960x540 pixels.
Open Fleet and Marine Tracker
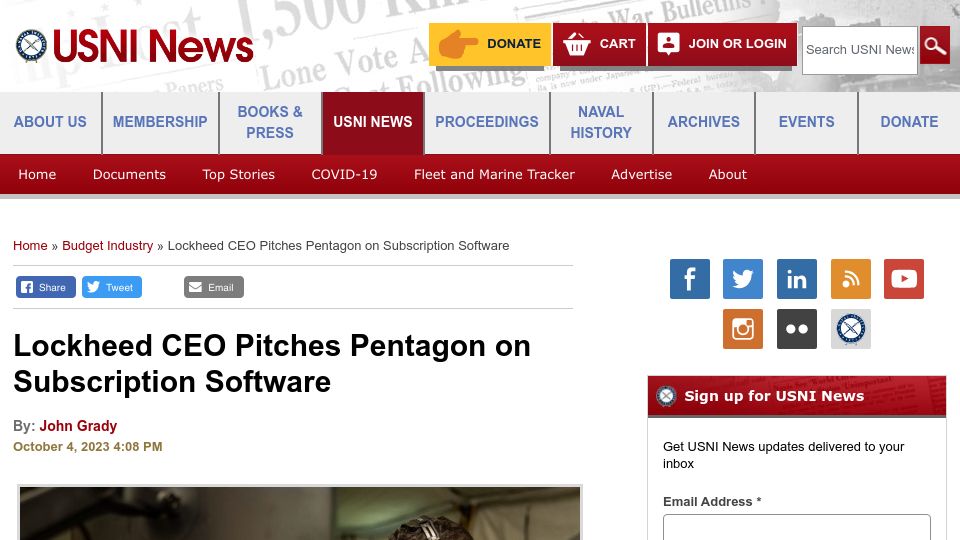[x=494, y=174]
